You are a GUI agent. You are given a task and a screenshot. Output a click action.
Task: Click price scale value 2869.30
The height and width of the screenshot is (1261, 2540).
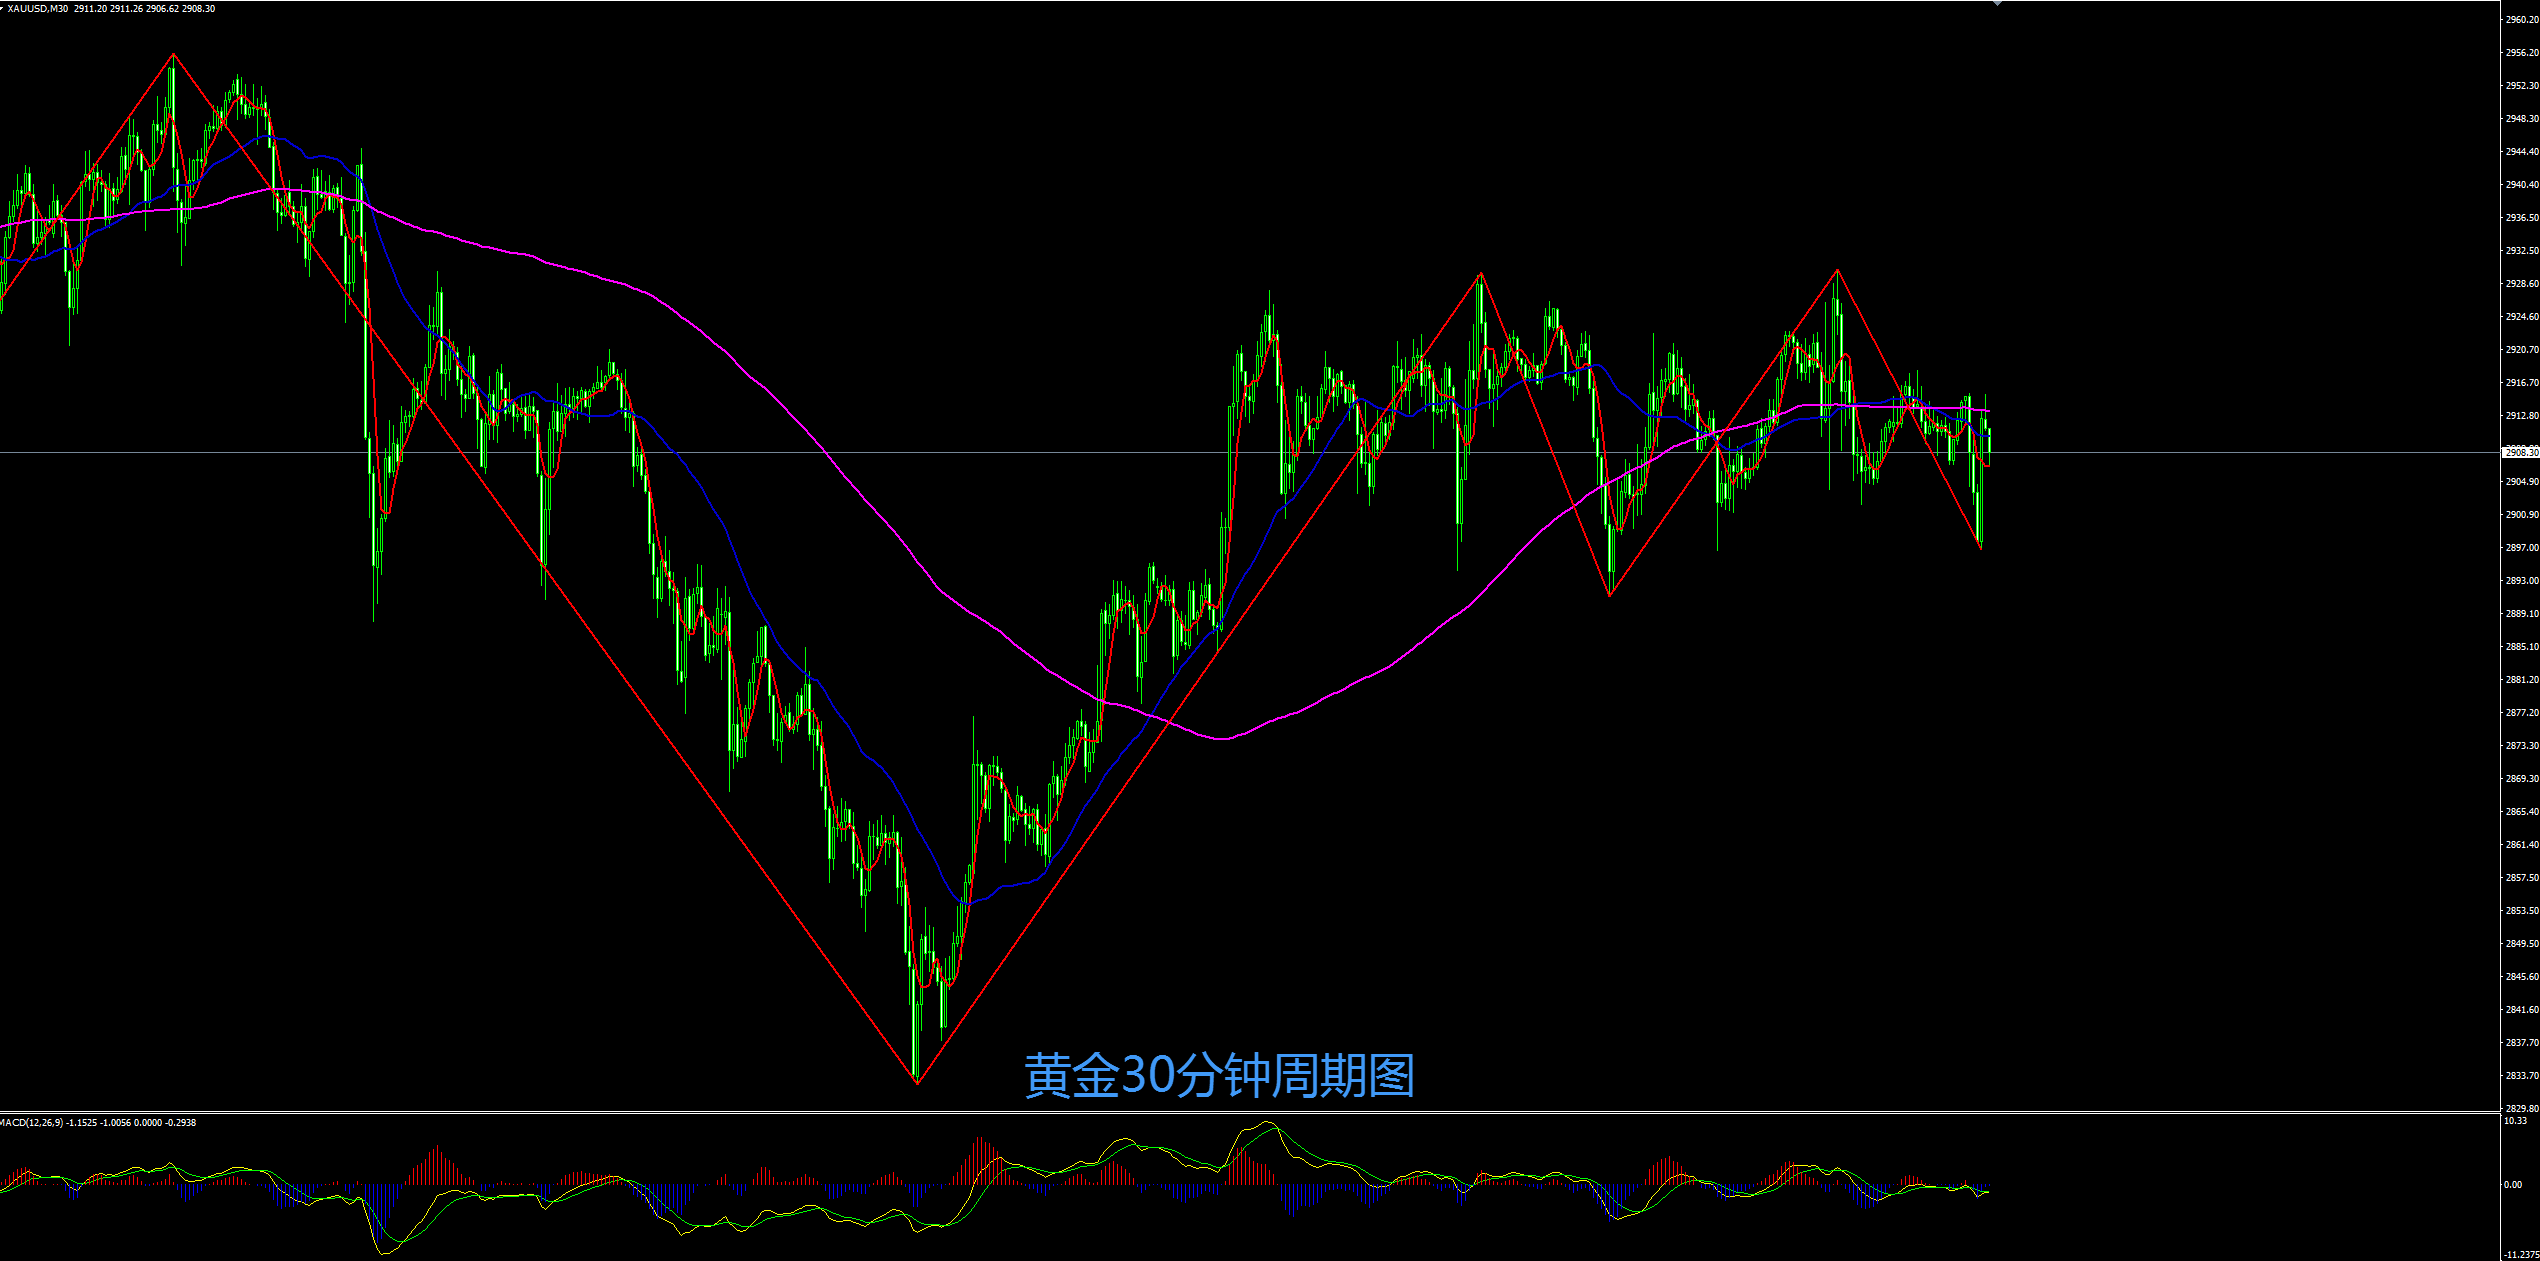click(x=2522, y=779)
